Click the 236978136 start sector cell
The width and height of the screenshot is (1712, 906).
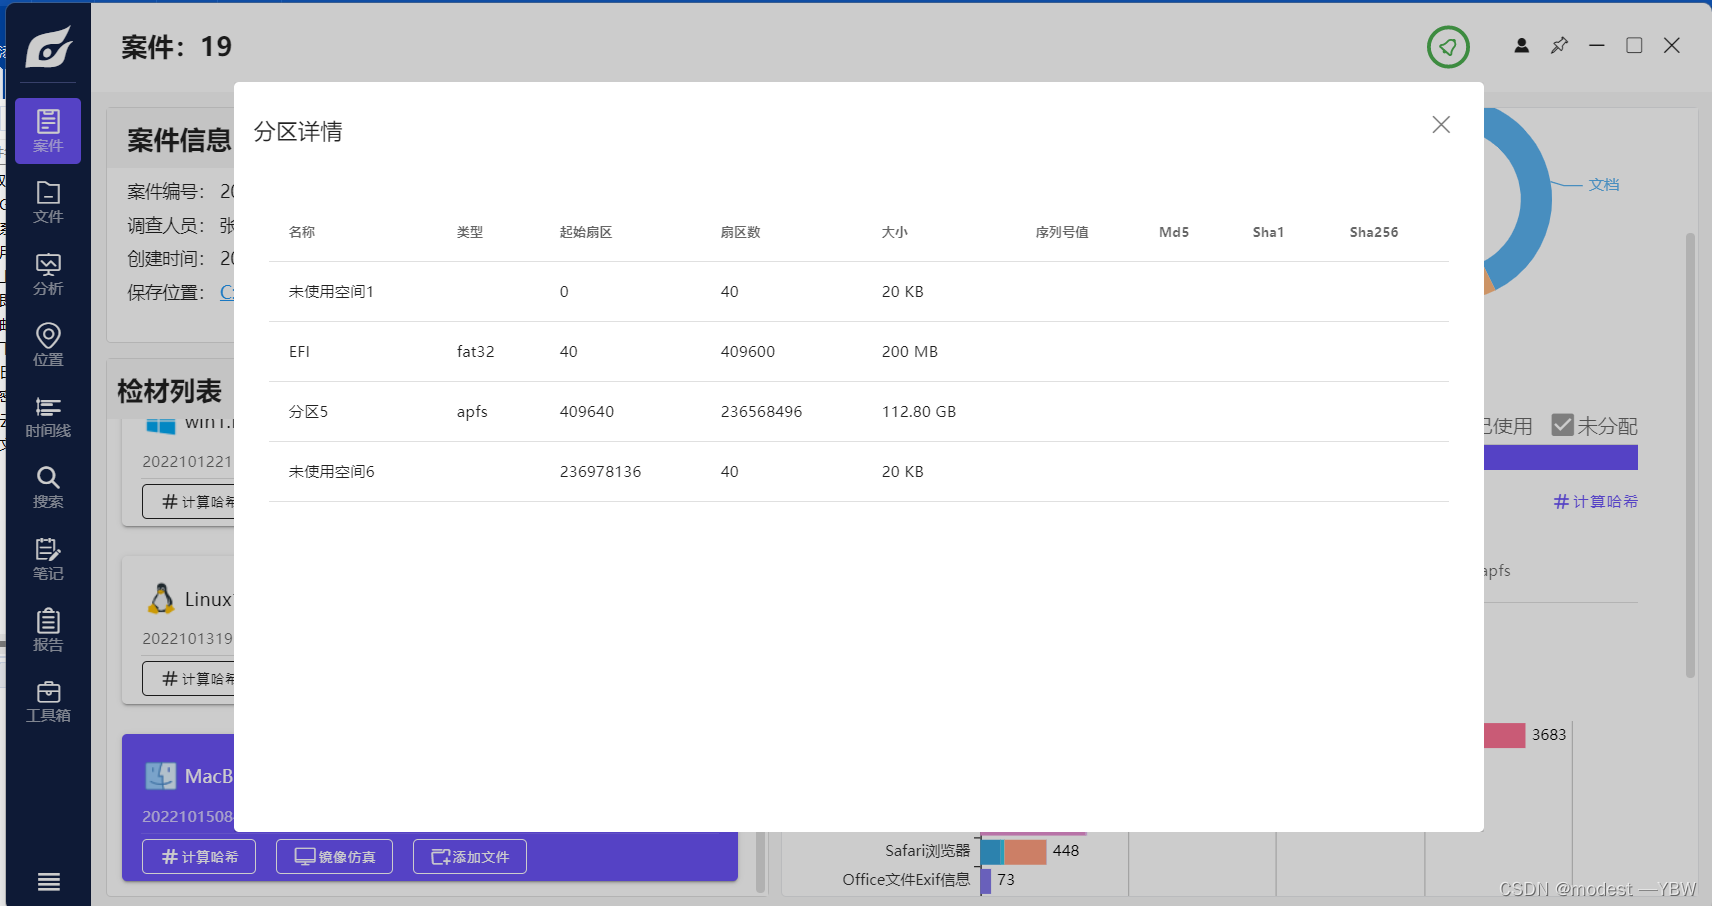600,472
